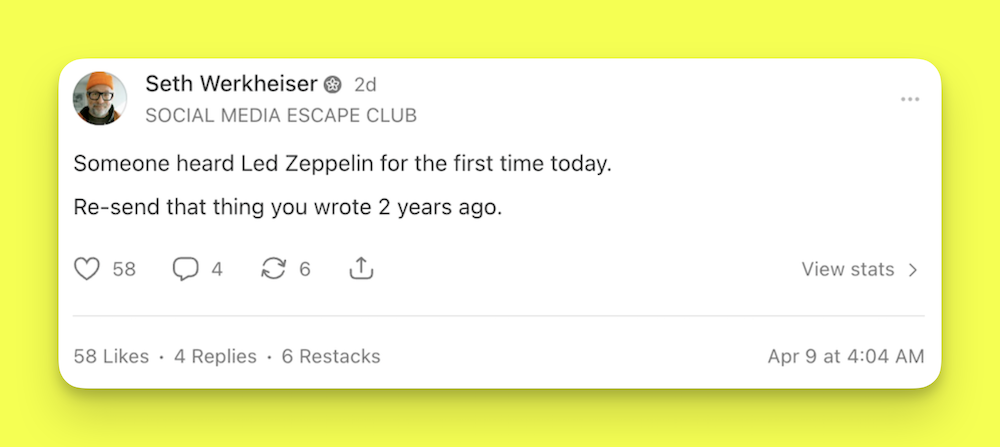1000x447 pixels.
Task: Like the note with the heart icon
Action: (x=88, y=269)
